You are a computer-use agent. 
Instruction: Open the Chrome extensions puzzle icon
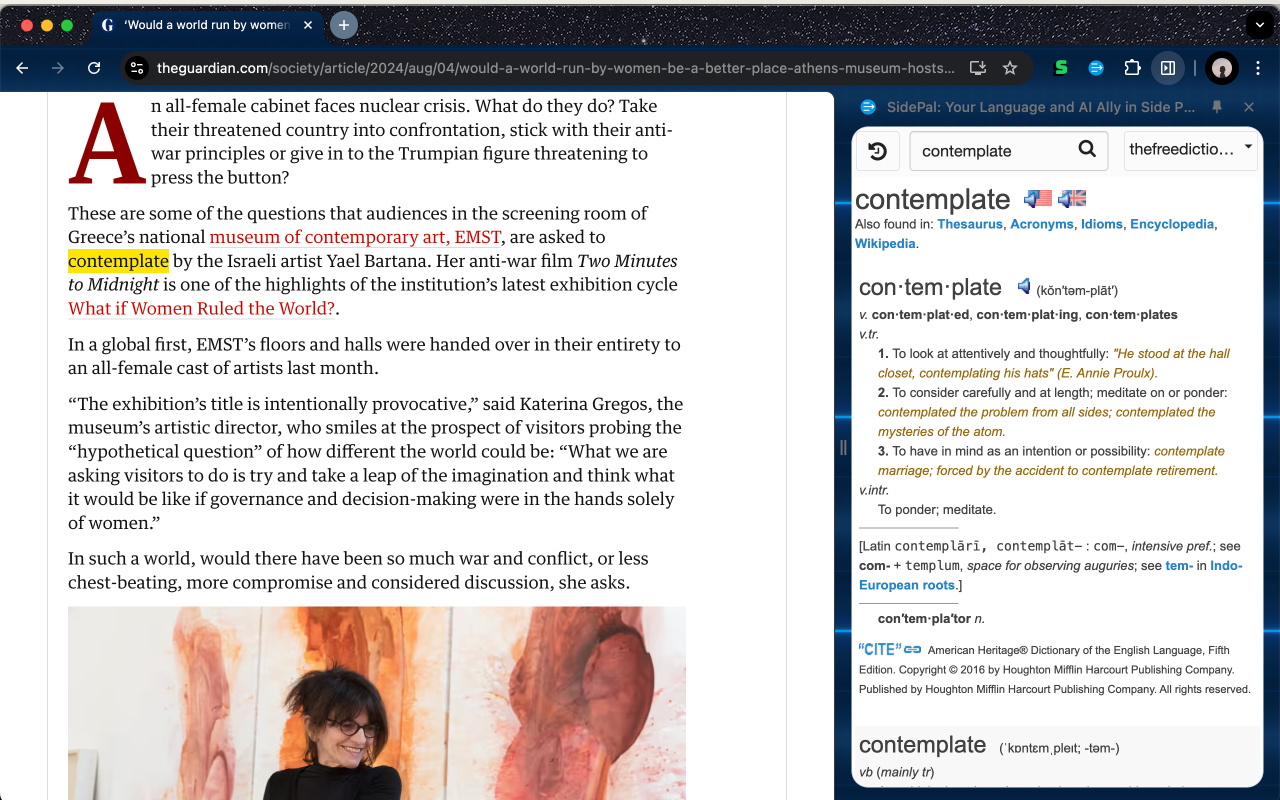click(x=1132, y=68)
